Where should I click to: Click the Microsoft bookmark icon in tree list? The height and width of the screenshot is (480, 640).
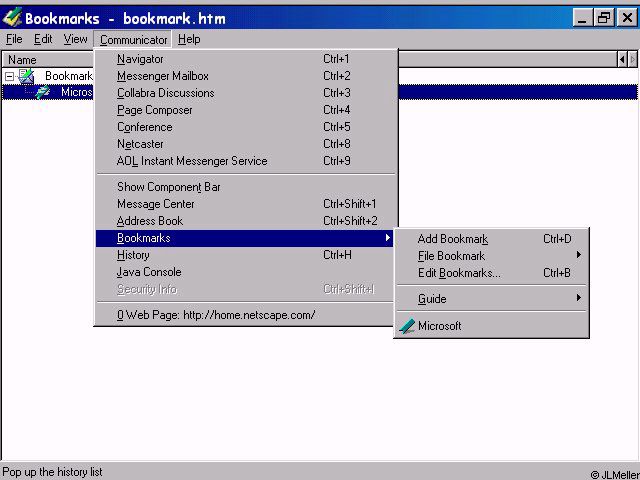[x=42, y=92]
